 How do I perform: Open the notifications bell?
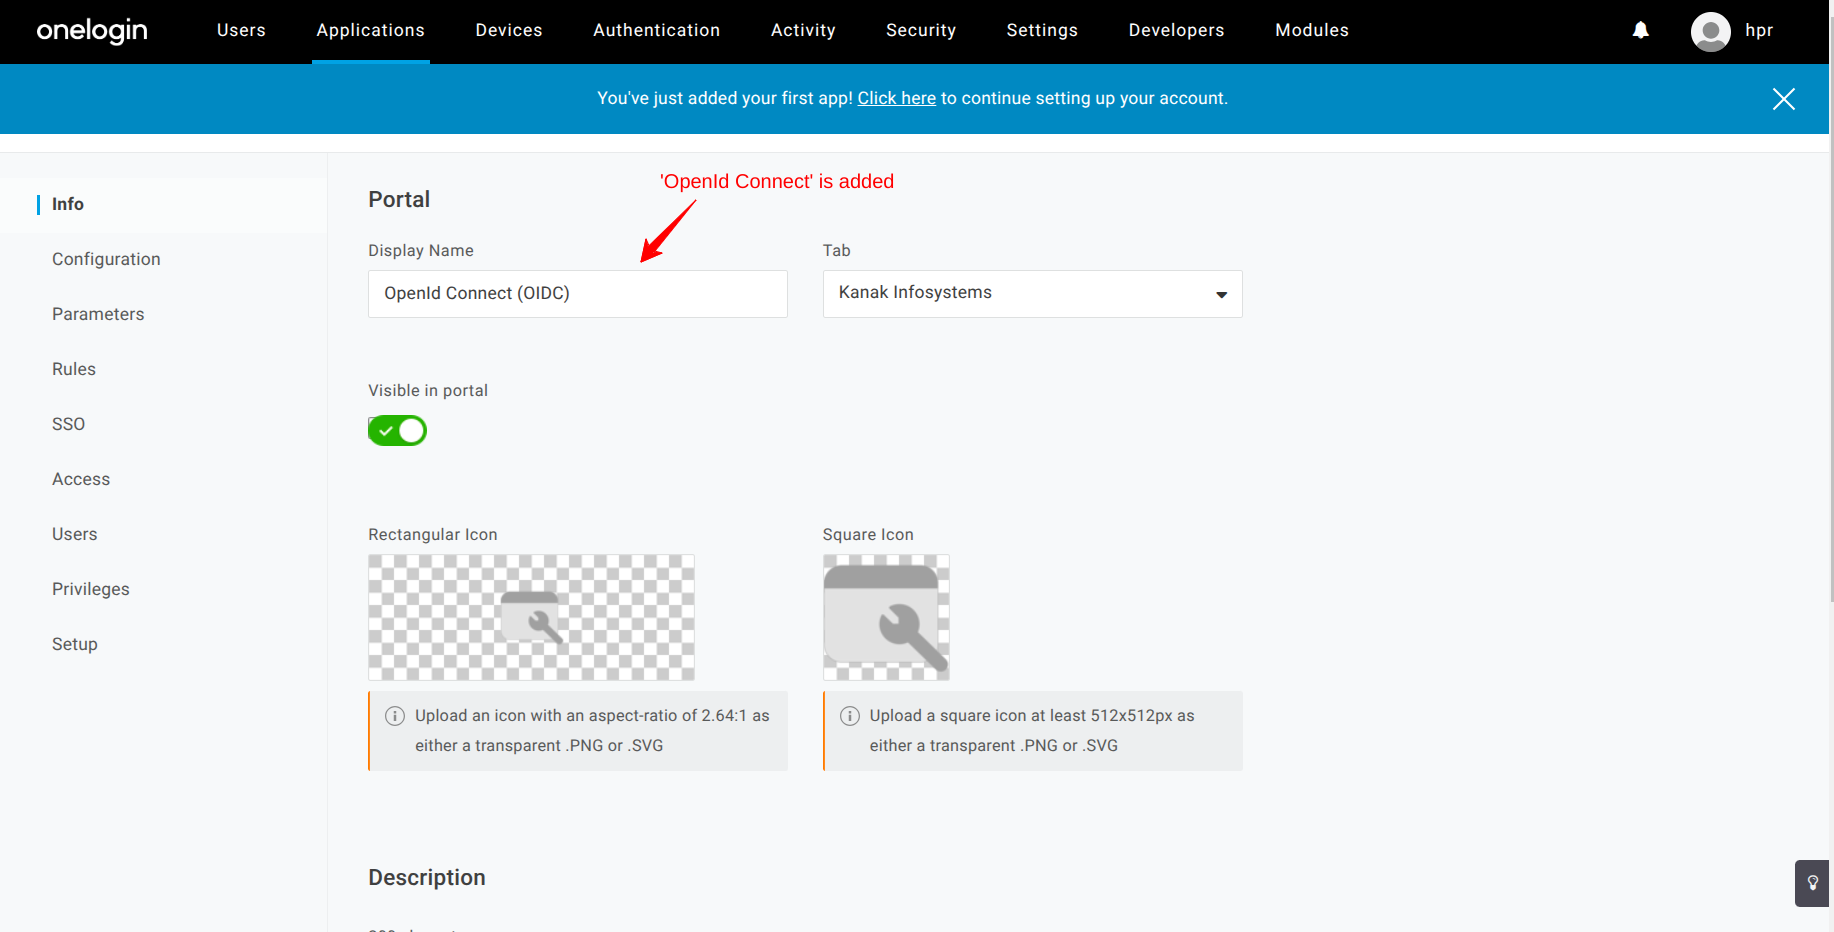pyautogui.click(x=1640, y=30)
